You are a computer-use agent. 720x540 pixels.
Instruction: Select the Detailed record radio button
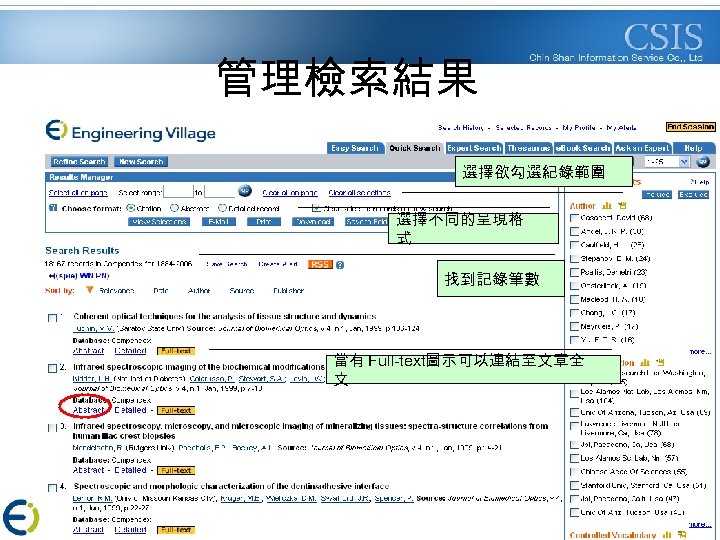click(222, 208)
